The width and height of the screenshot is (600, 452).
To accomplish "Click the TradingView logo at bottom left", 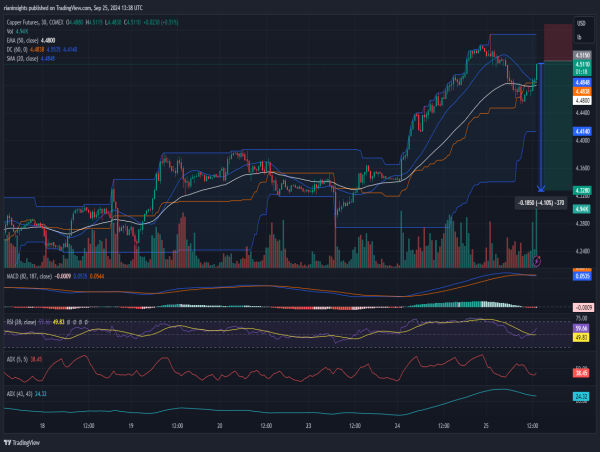I will 22,443.
